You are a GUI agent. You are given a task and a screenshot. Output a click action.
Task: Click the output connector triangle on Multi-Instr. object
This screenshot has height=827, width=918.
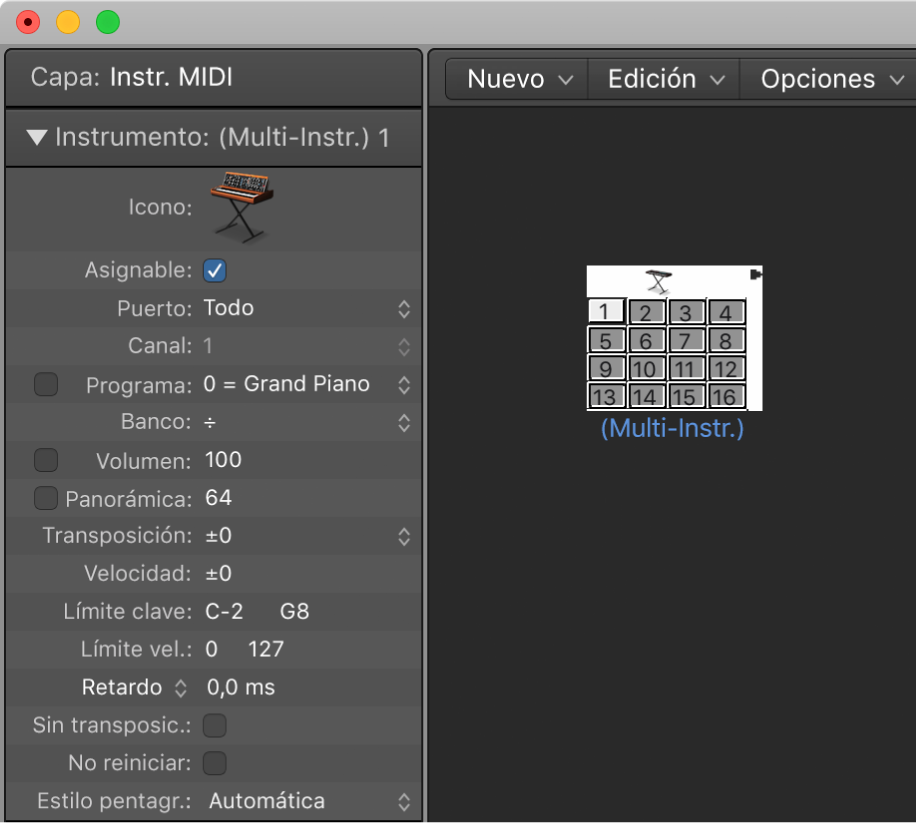756,274
